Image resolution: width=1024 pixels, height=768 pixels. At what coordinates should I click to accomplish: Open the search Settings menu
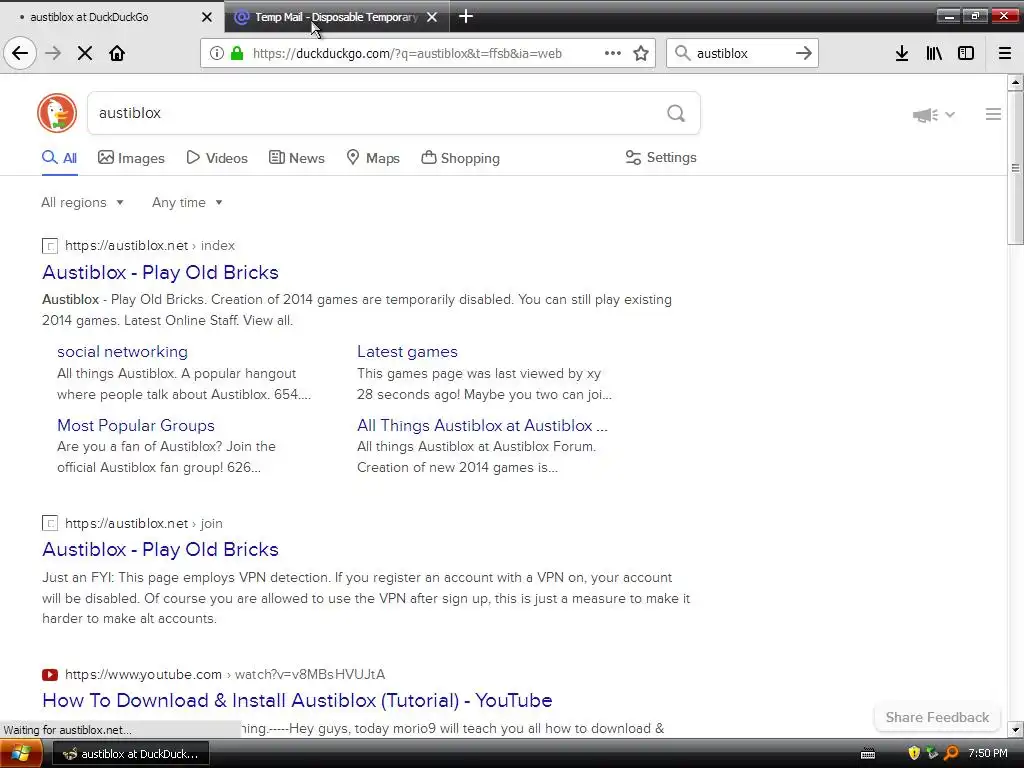[661, 157]
